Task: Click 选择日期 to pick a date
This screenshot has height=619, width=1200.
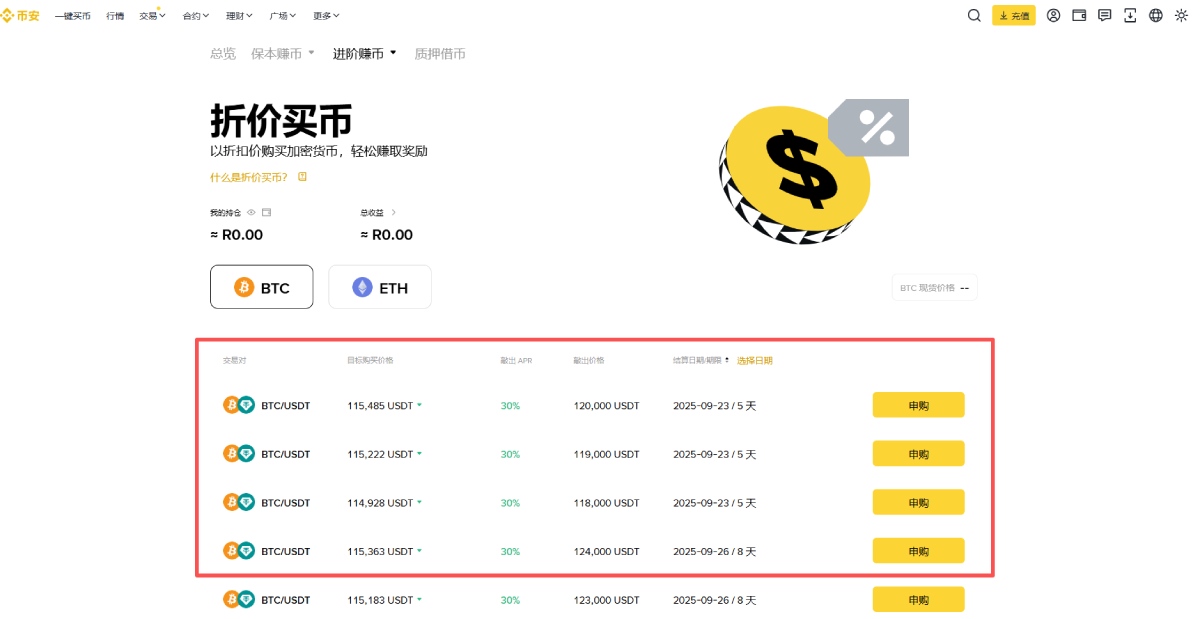Action: pyautogui.click(x=755, y=360)
